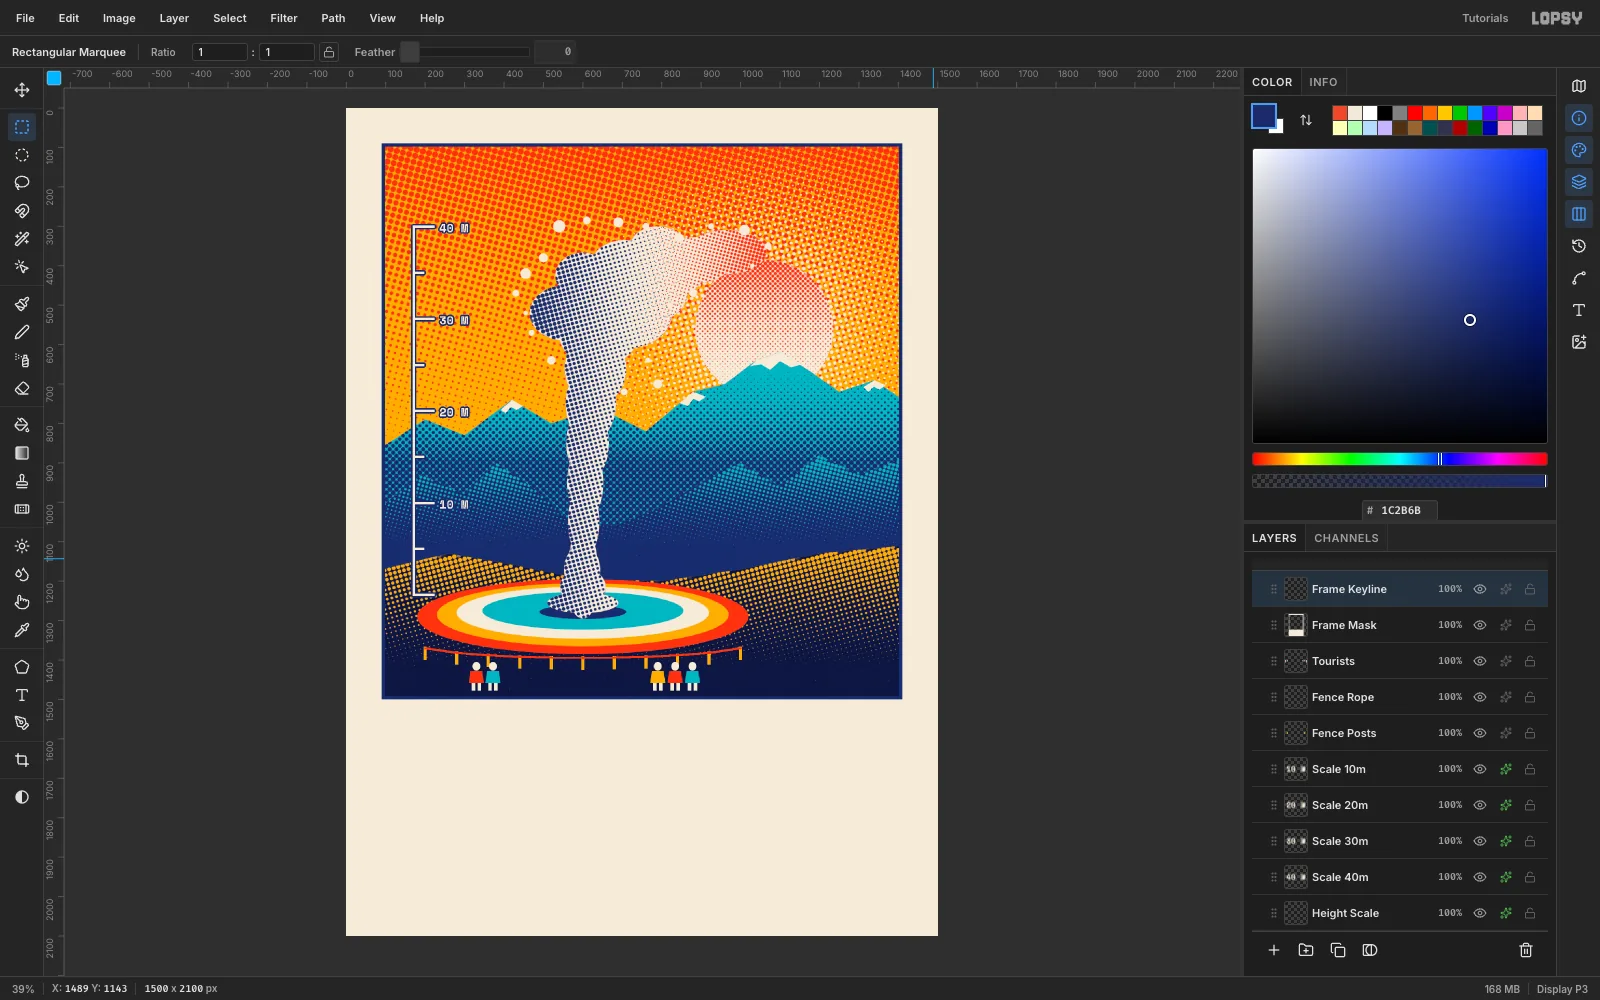The width and height of the screenshot is (1600, 1000).
Task: Select the Gradient tool
Action: (22, 453)
